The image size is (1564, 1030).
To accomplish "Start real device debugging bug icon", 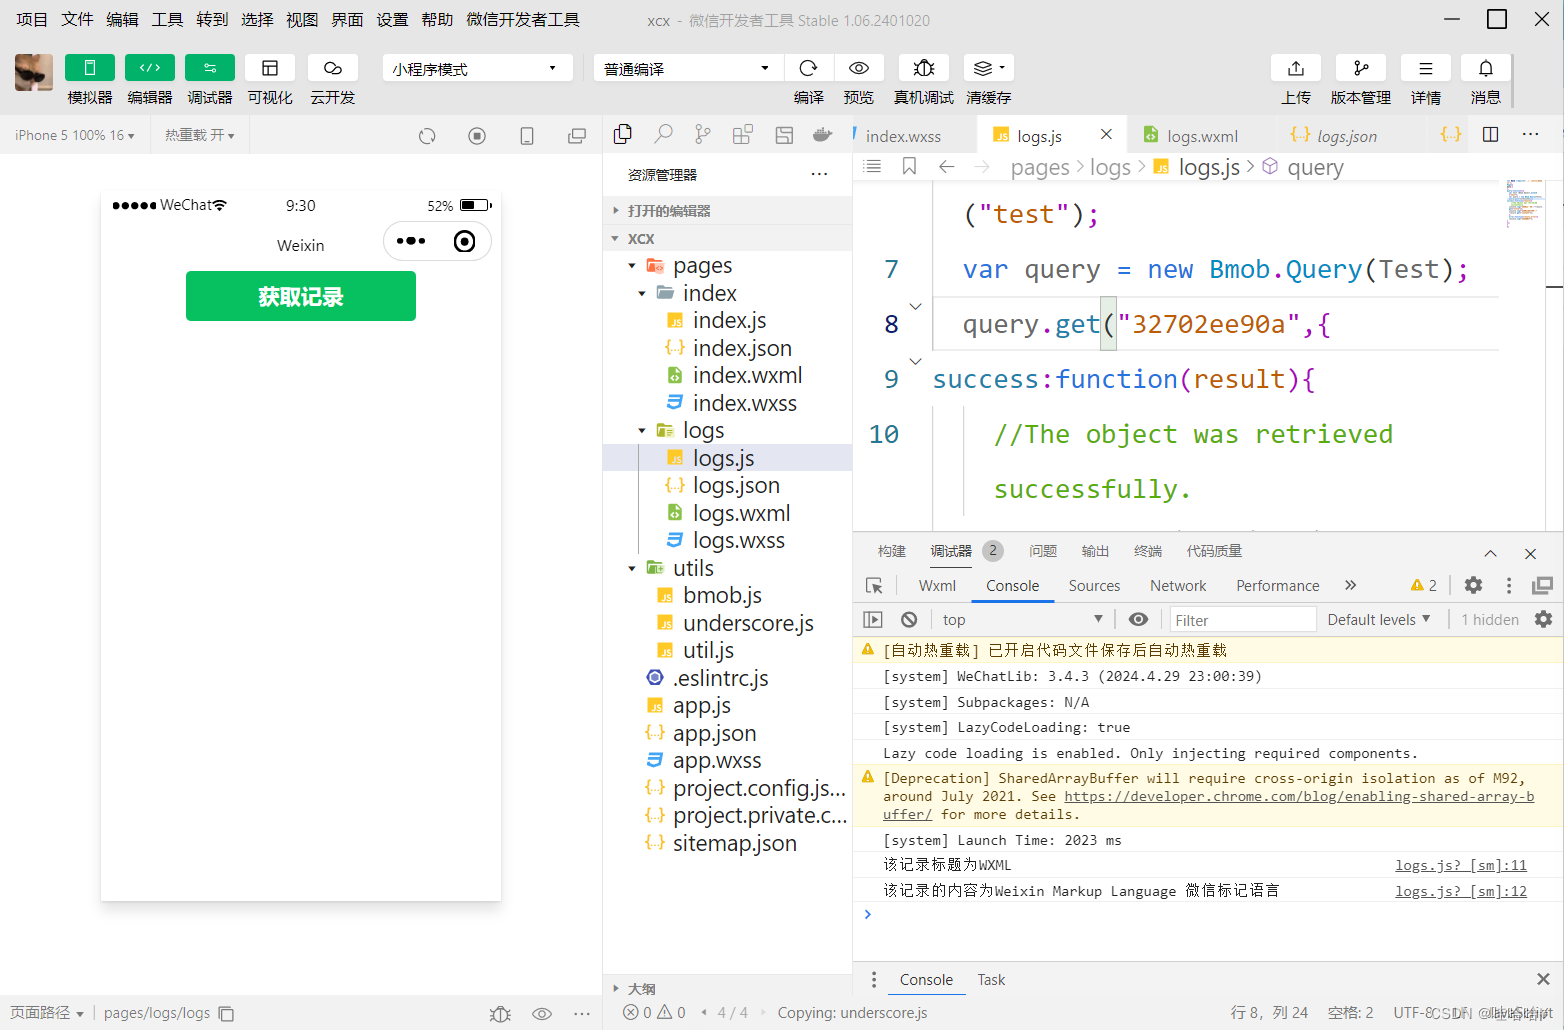I will (x=924, y=67).
